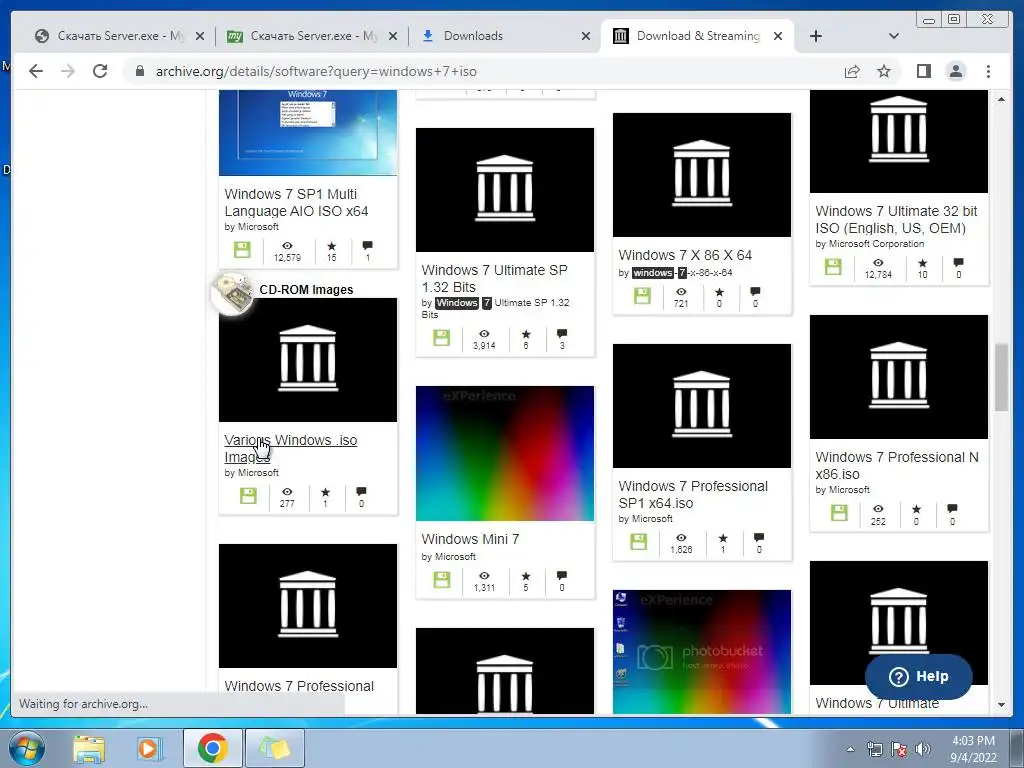Click floppy icon under Windows 7 Ultimate 32 bit
Image resolution: width=1024 pixels, height=768 pixels.
pyautogui.click(x=833, y=266)
